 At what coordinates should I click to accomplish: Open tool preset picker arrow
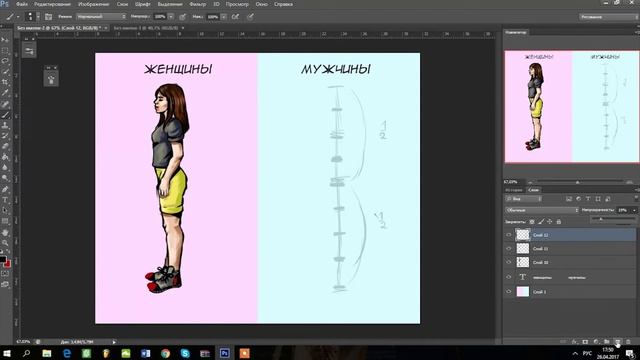[18, 17]
